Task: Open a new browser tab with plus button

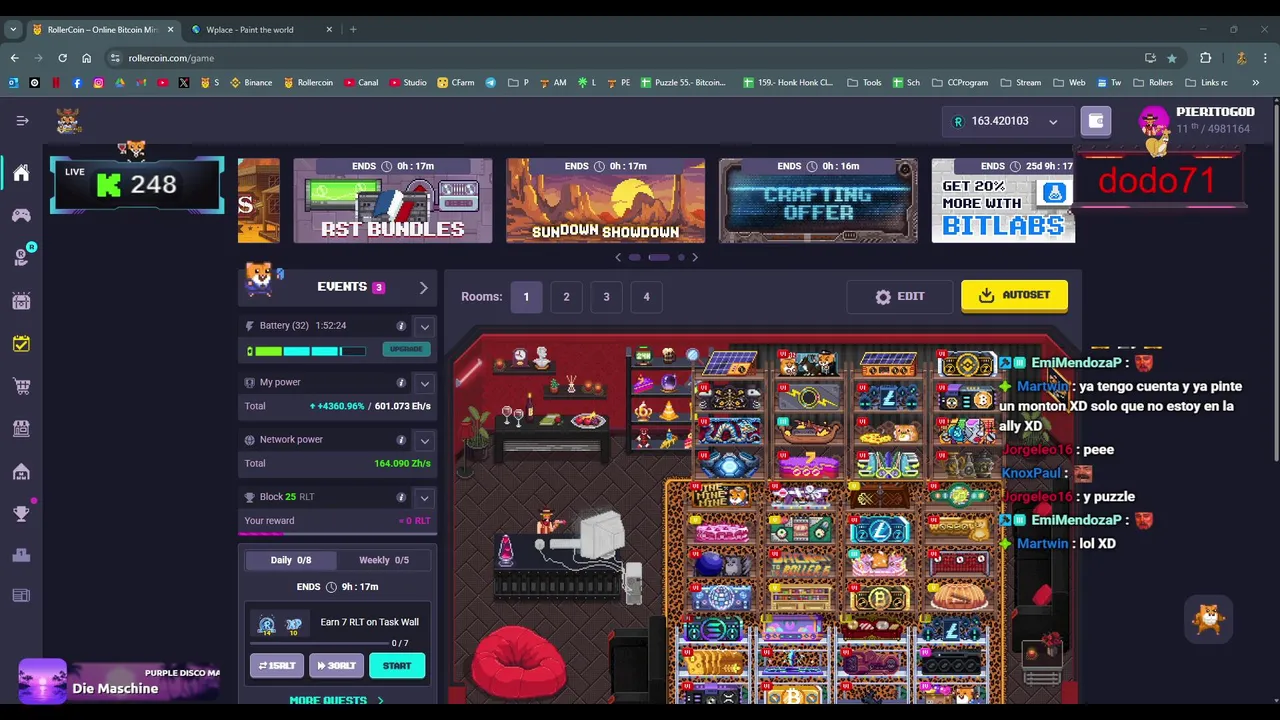Action: (x=353, y=30)
